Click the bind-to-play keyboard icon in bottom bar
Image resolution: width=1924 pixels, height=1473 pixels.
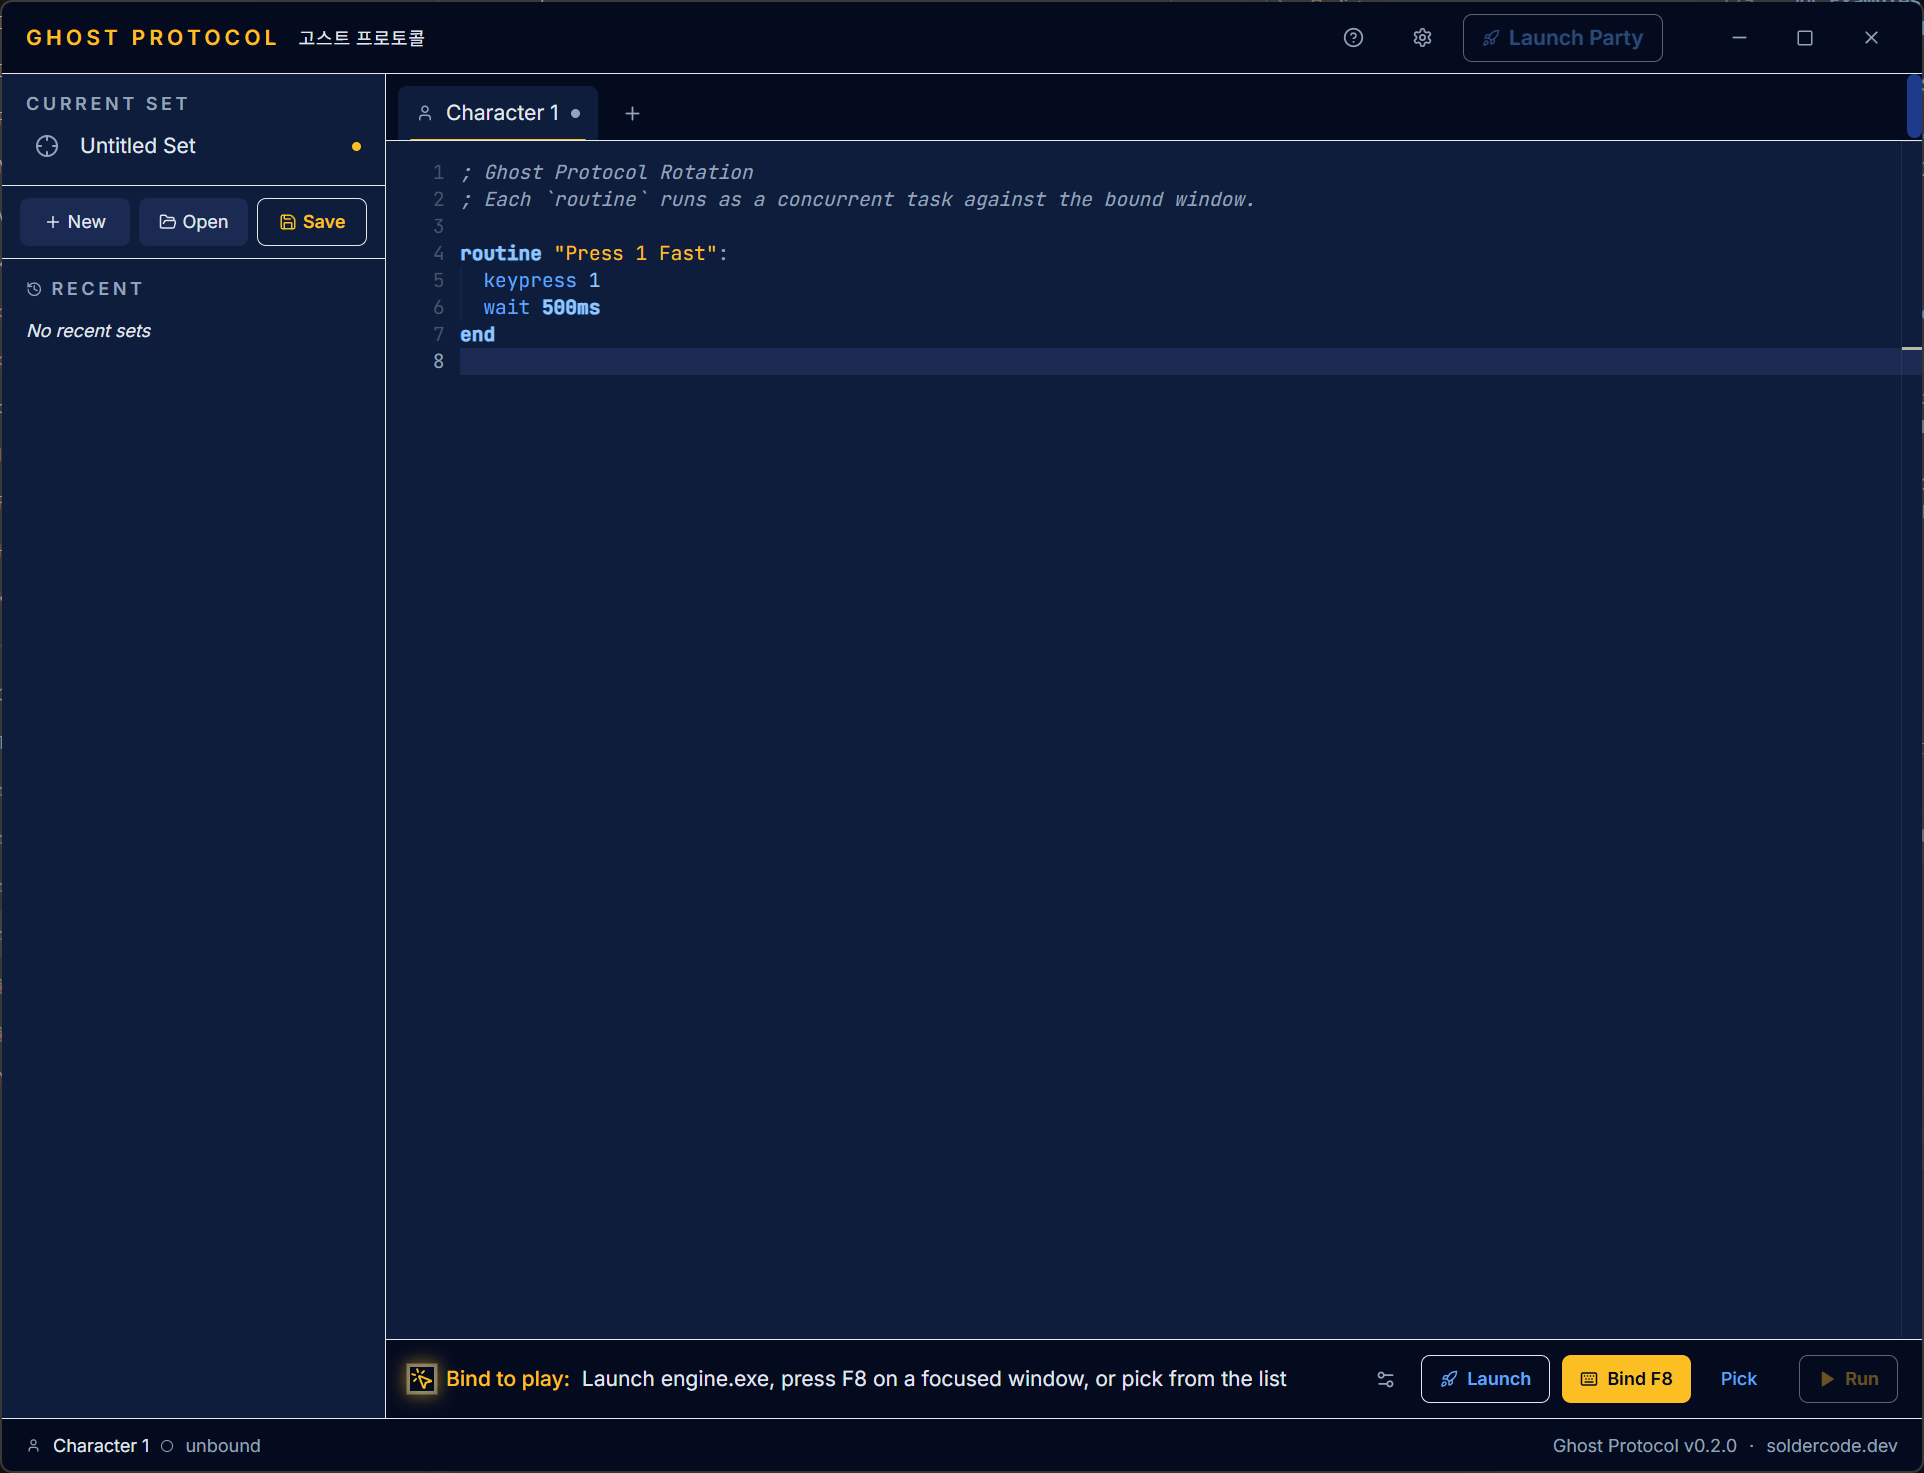point(421,1378)
